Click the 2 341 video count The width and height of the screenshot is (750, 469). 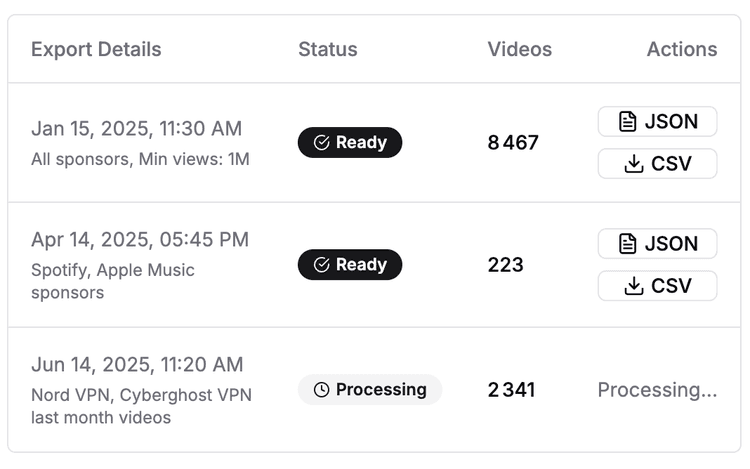pos(511,390)
